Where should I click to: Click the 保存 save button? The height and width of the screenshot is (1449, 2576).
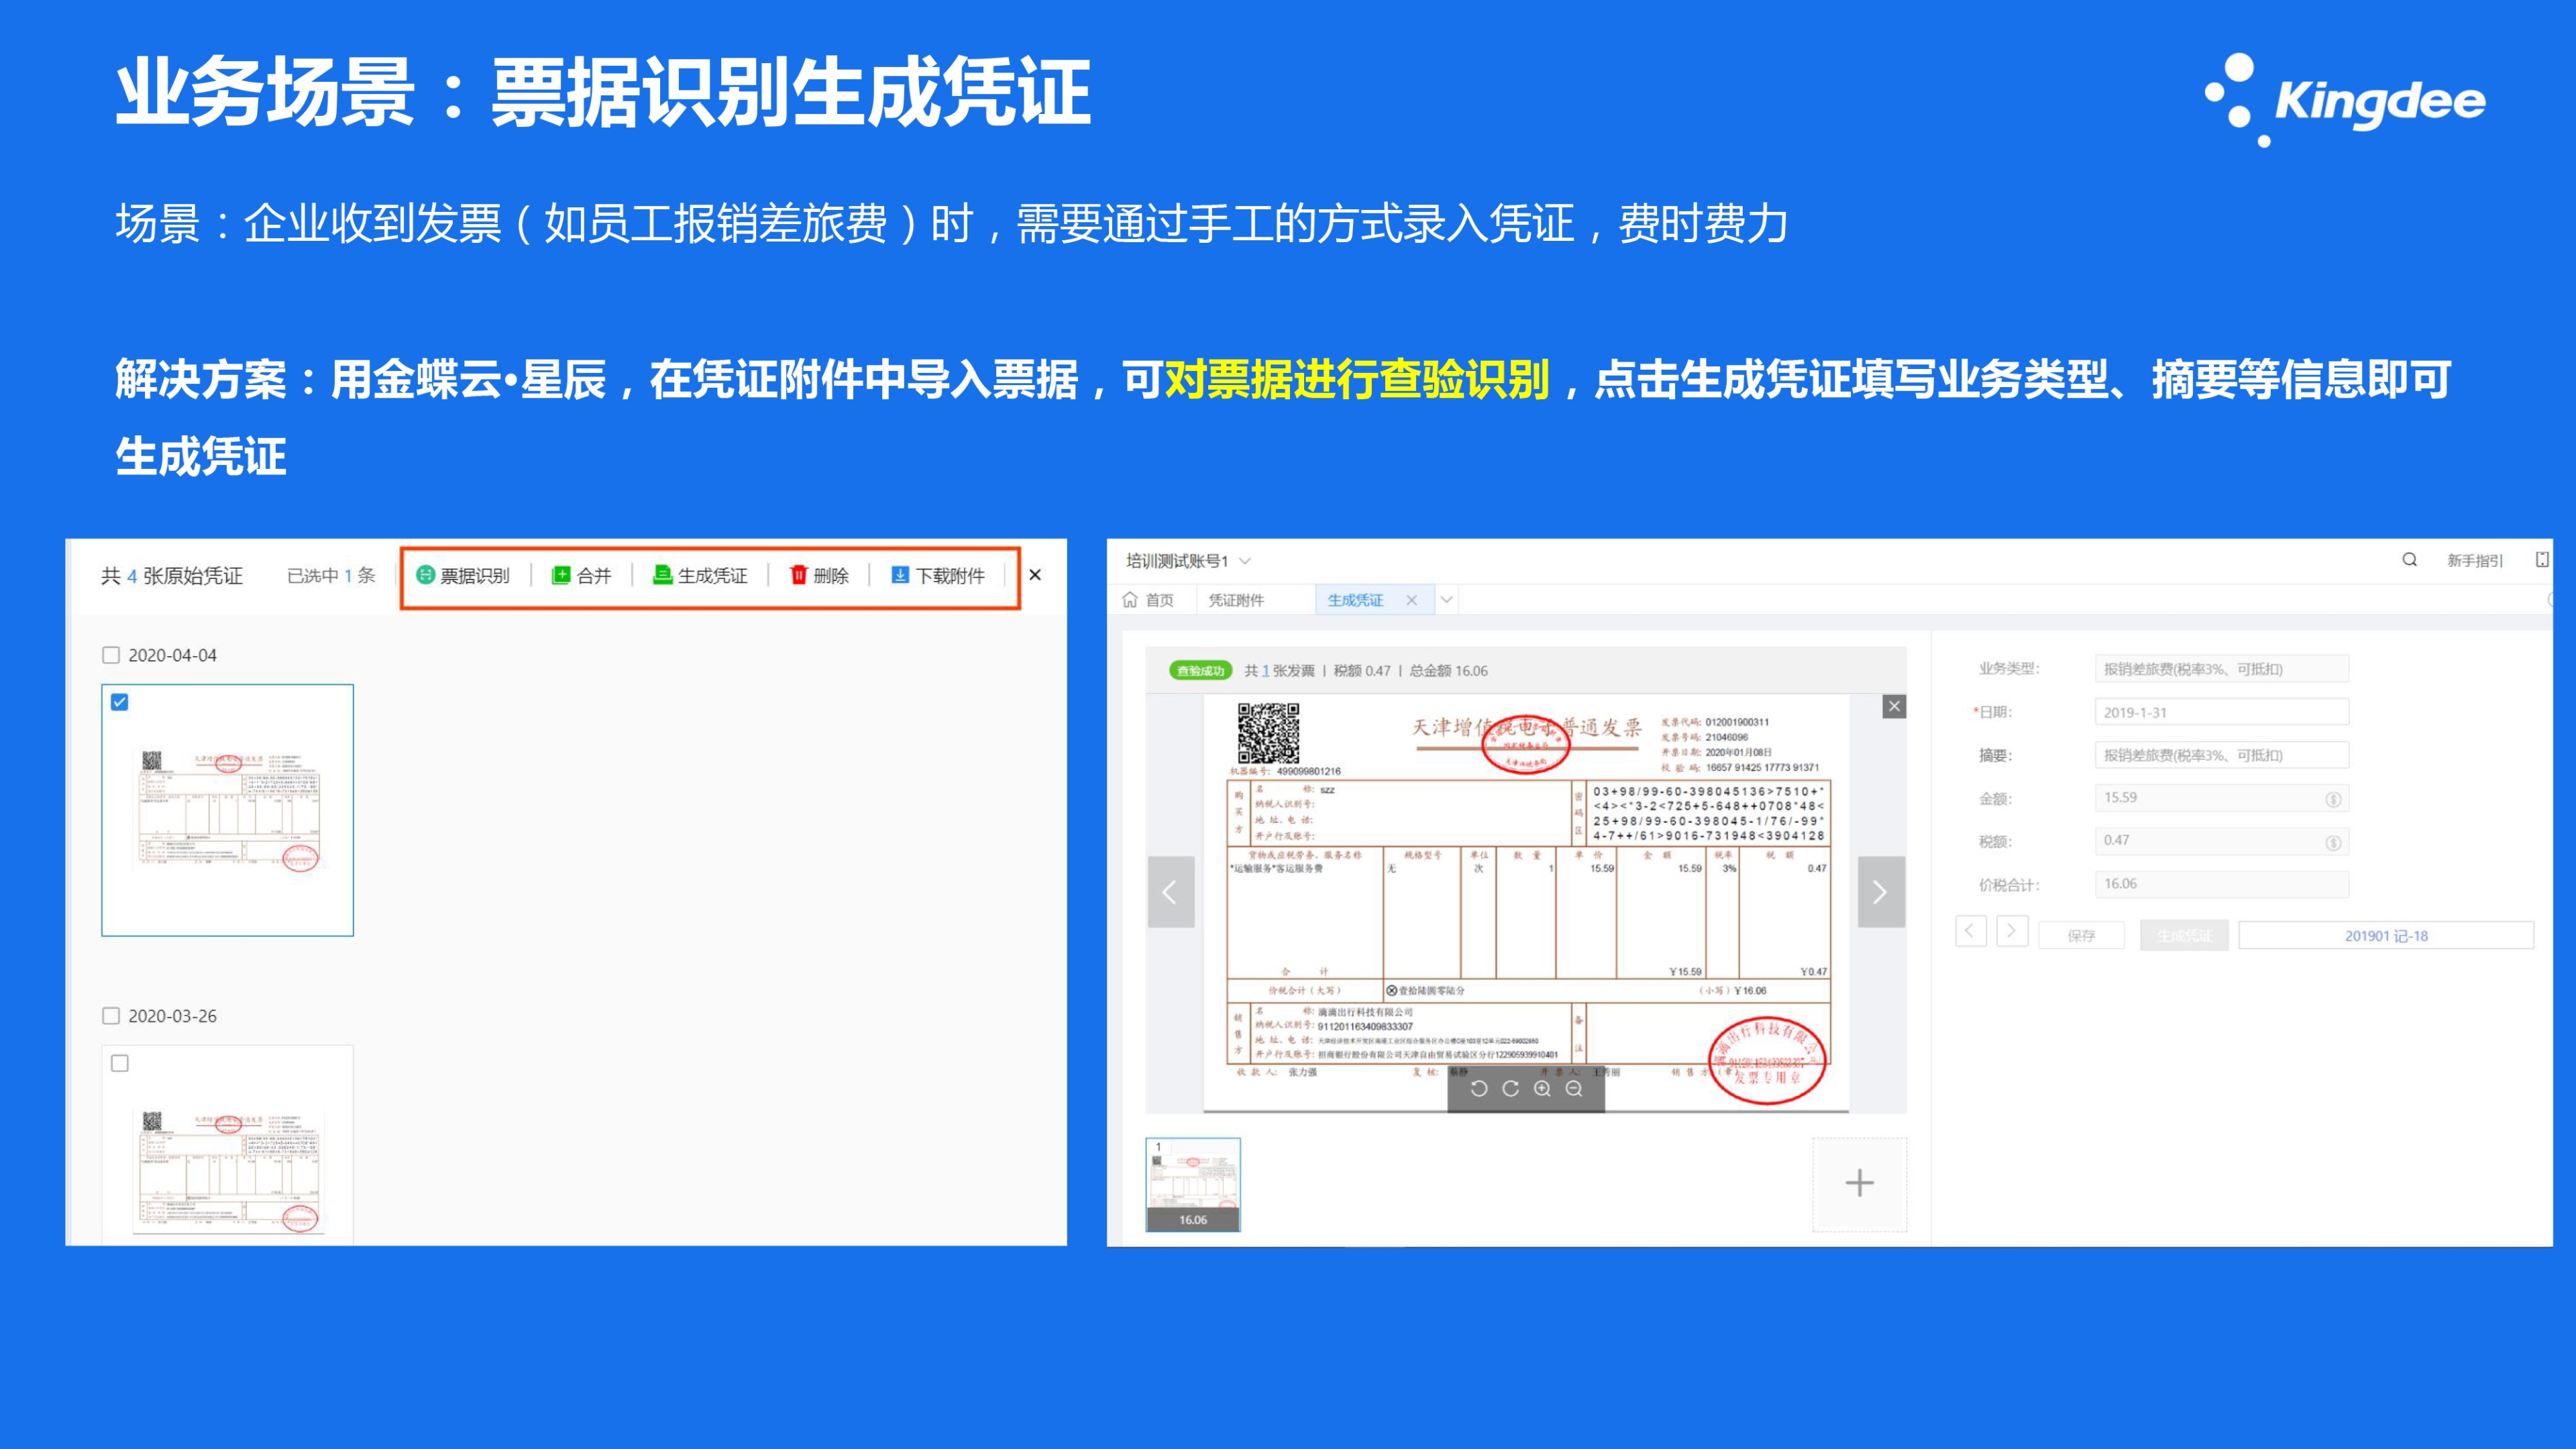coord(2081,936)
